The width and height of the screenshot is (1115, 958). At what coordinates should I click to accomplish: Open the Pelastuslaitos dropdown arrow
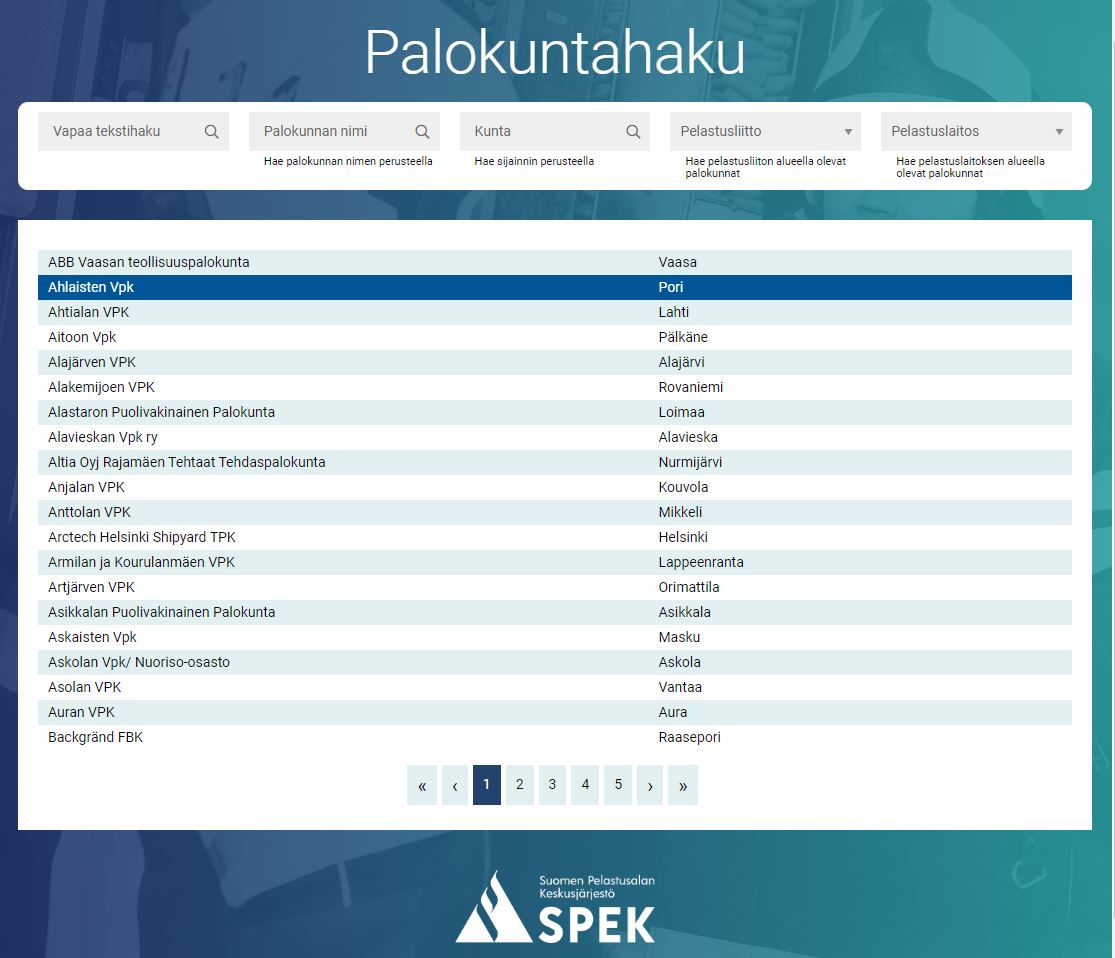pos(1059,132)
